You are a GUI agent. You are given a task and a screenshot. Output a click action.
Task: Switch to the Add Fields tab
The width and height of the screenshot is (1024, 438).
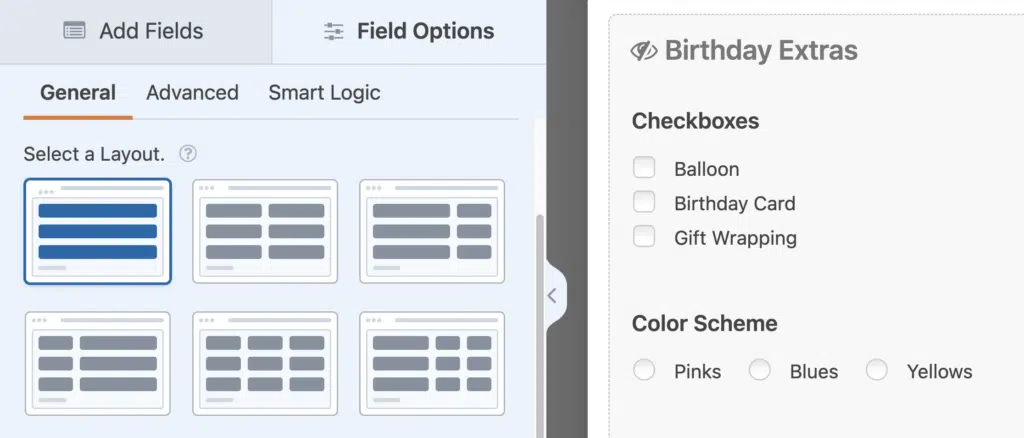136,31
